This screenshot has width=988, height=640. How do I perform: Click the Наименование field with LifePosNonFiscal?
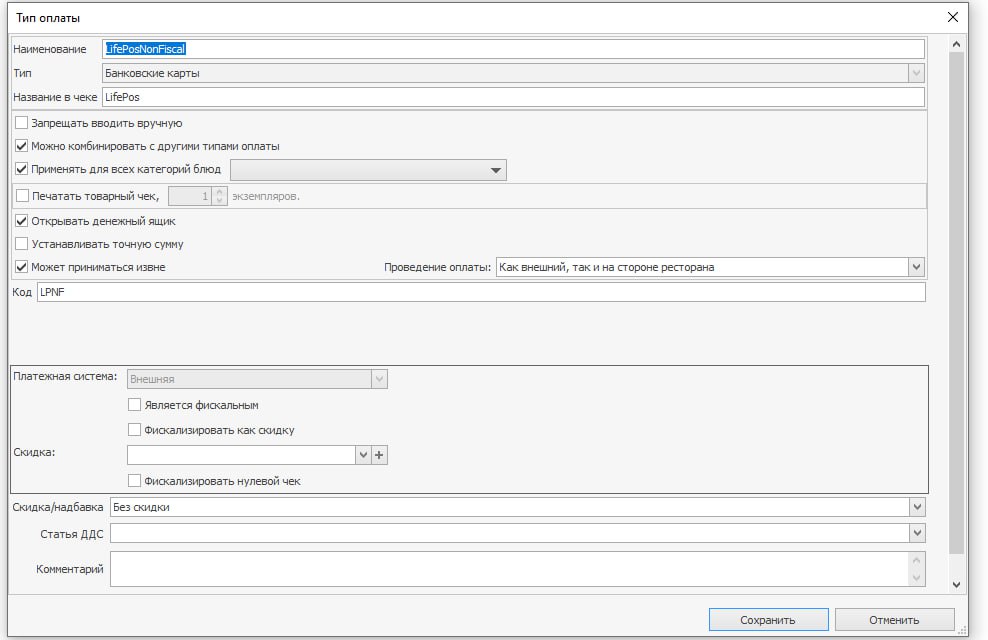coord(513,49)
